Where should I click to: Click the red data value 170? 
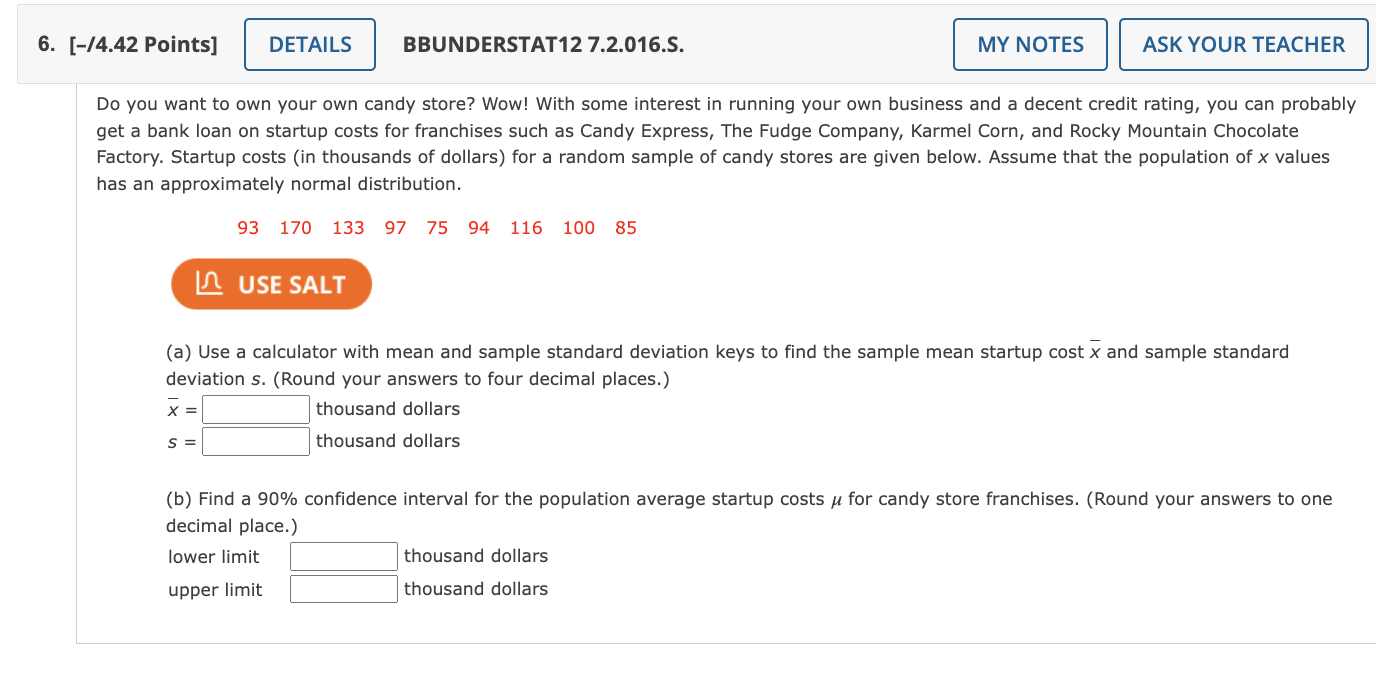[x=295, y=228]
